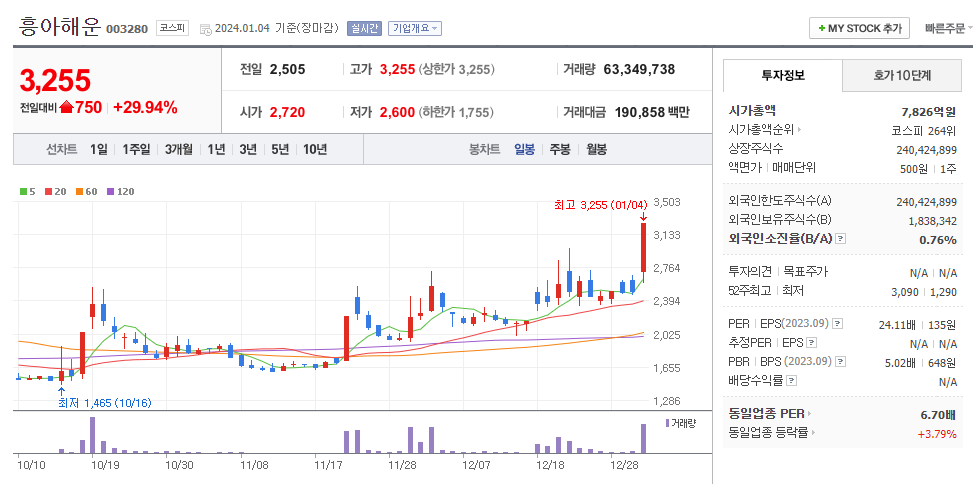
Task: Click the purple 120-day moving average legend
Action: point(120,192)
